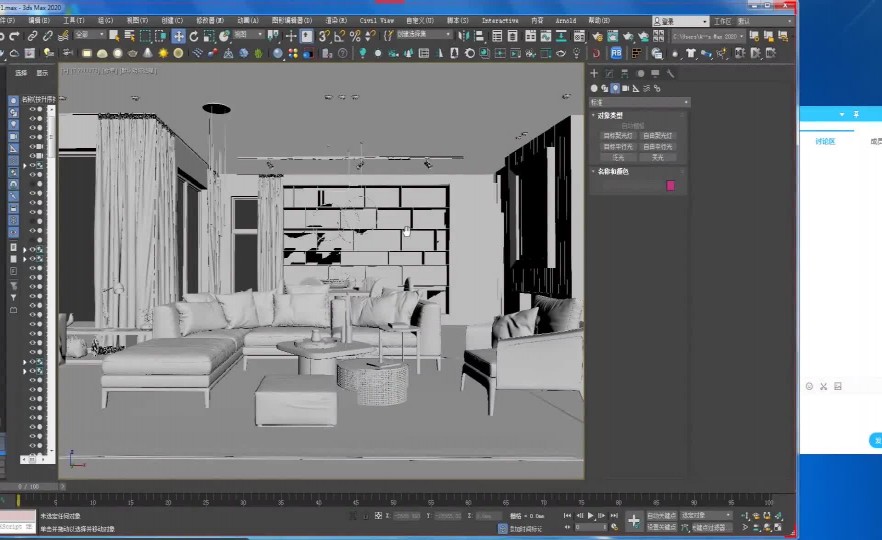This screenshot has height=540, width=882.
Task: Collapse the 名称和颜色 rollout
Action: (612, 171)
